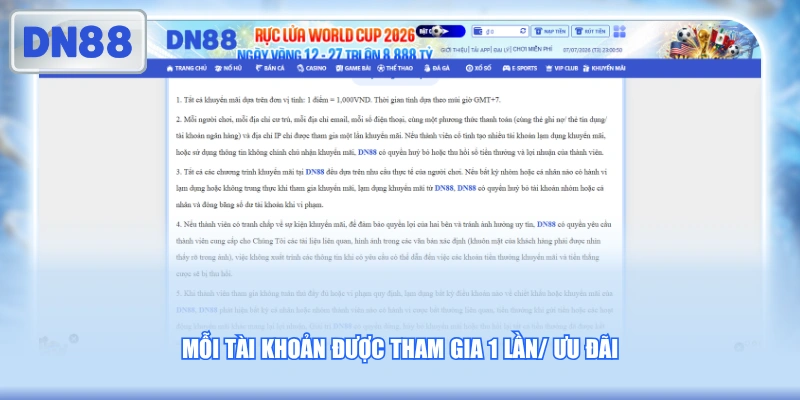Open the XỔ SỐ menu
The image size is (800, 400).
[478, 68]
